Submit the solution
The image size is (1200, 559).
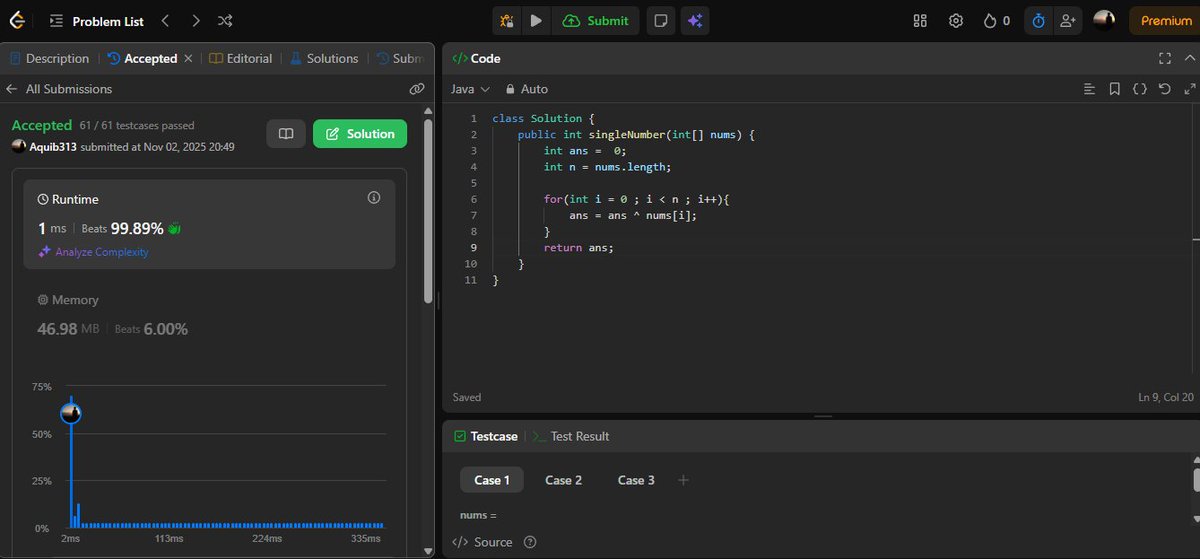[596, 20]
